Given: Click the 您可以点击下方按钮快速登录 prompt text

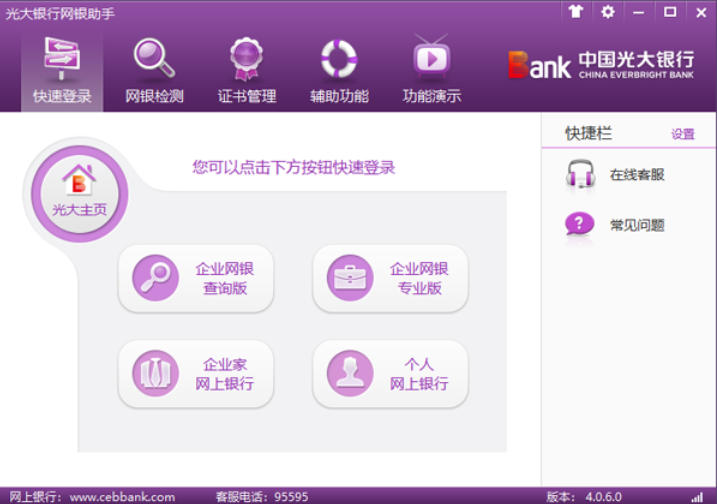Looking at the screenshot, I should click(x=294, y=167).
